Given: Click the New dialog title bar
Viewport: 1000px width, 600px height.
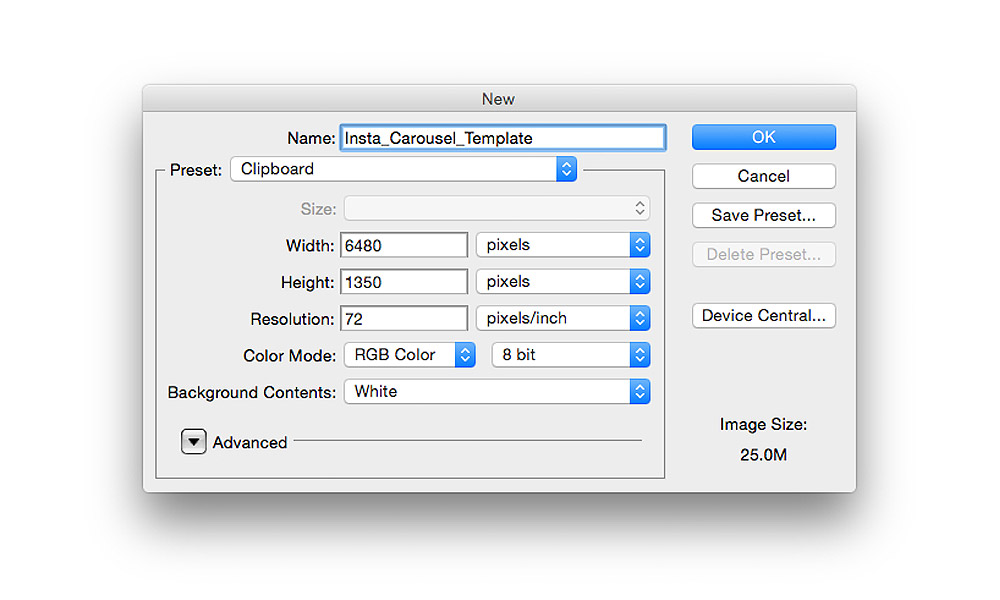Looking at the screenshot, I should [x=498, y=98].
